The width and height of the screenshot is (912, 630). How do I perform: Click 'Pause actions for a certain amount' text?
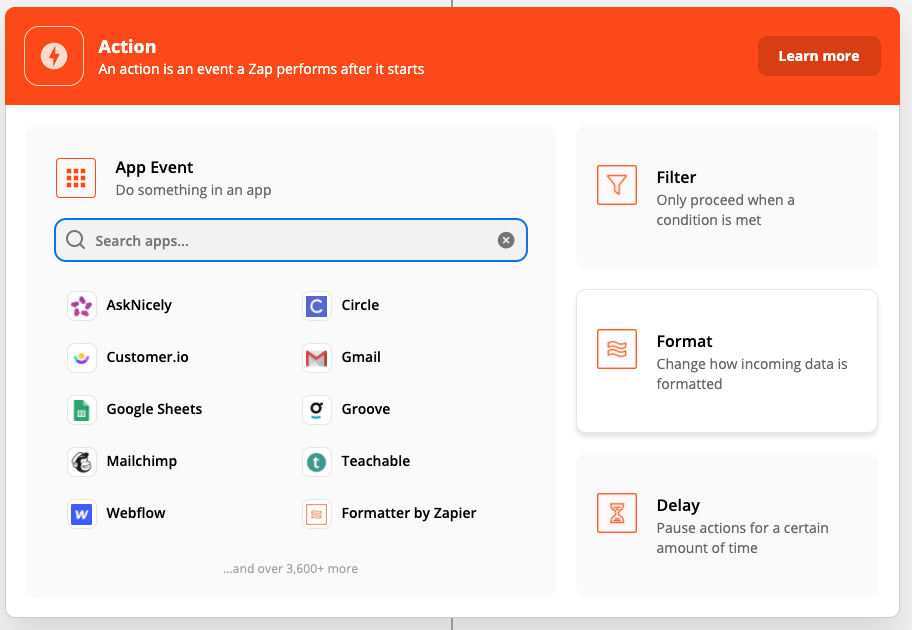coord(743,538)
